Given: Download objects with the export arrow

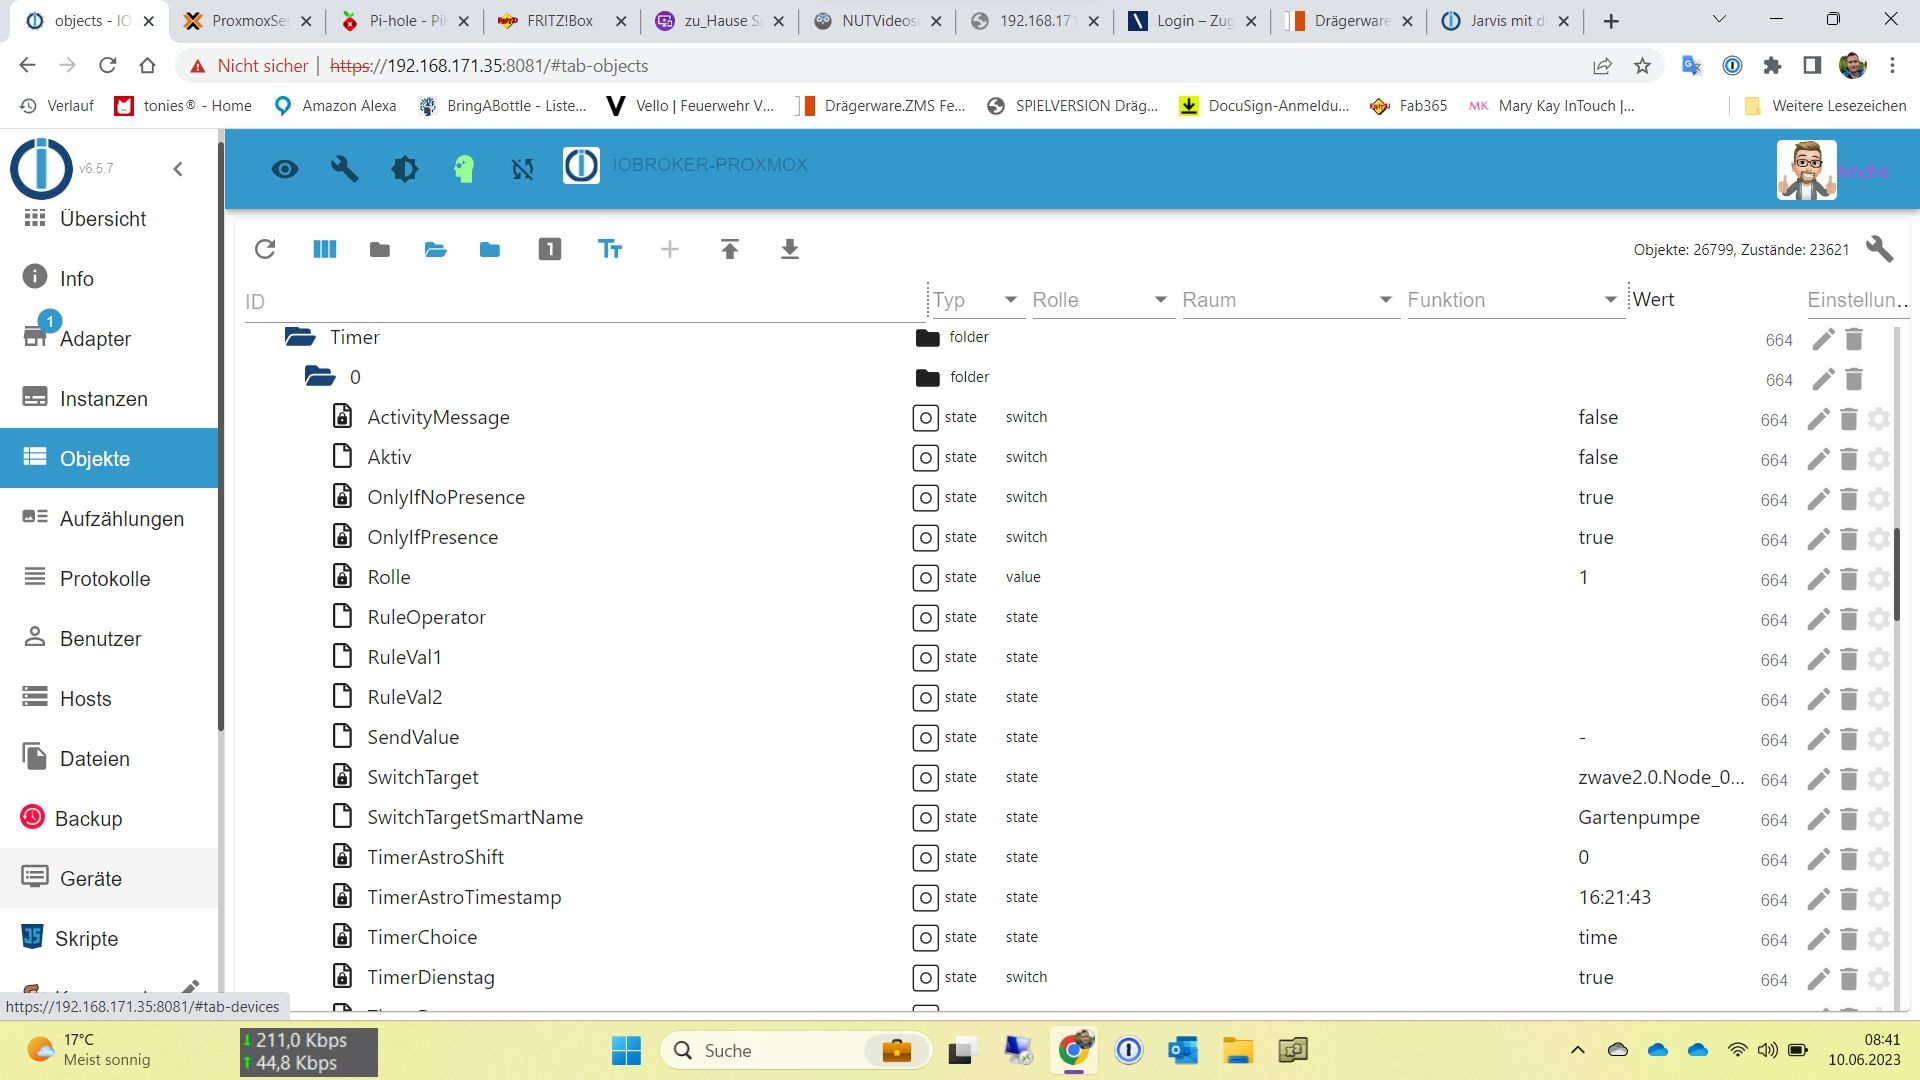Looking at the screenshot, I should coord(790,249).
